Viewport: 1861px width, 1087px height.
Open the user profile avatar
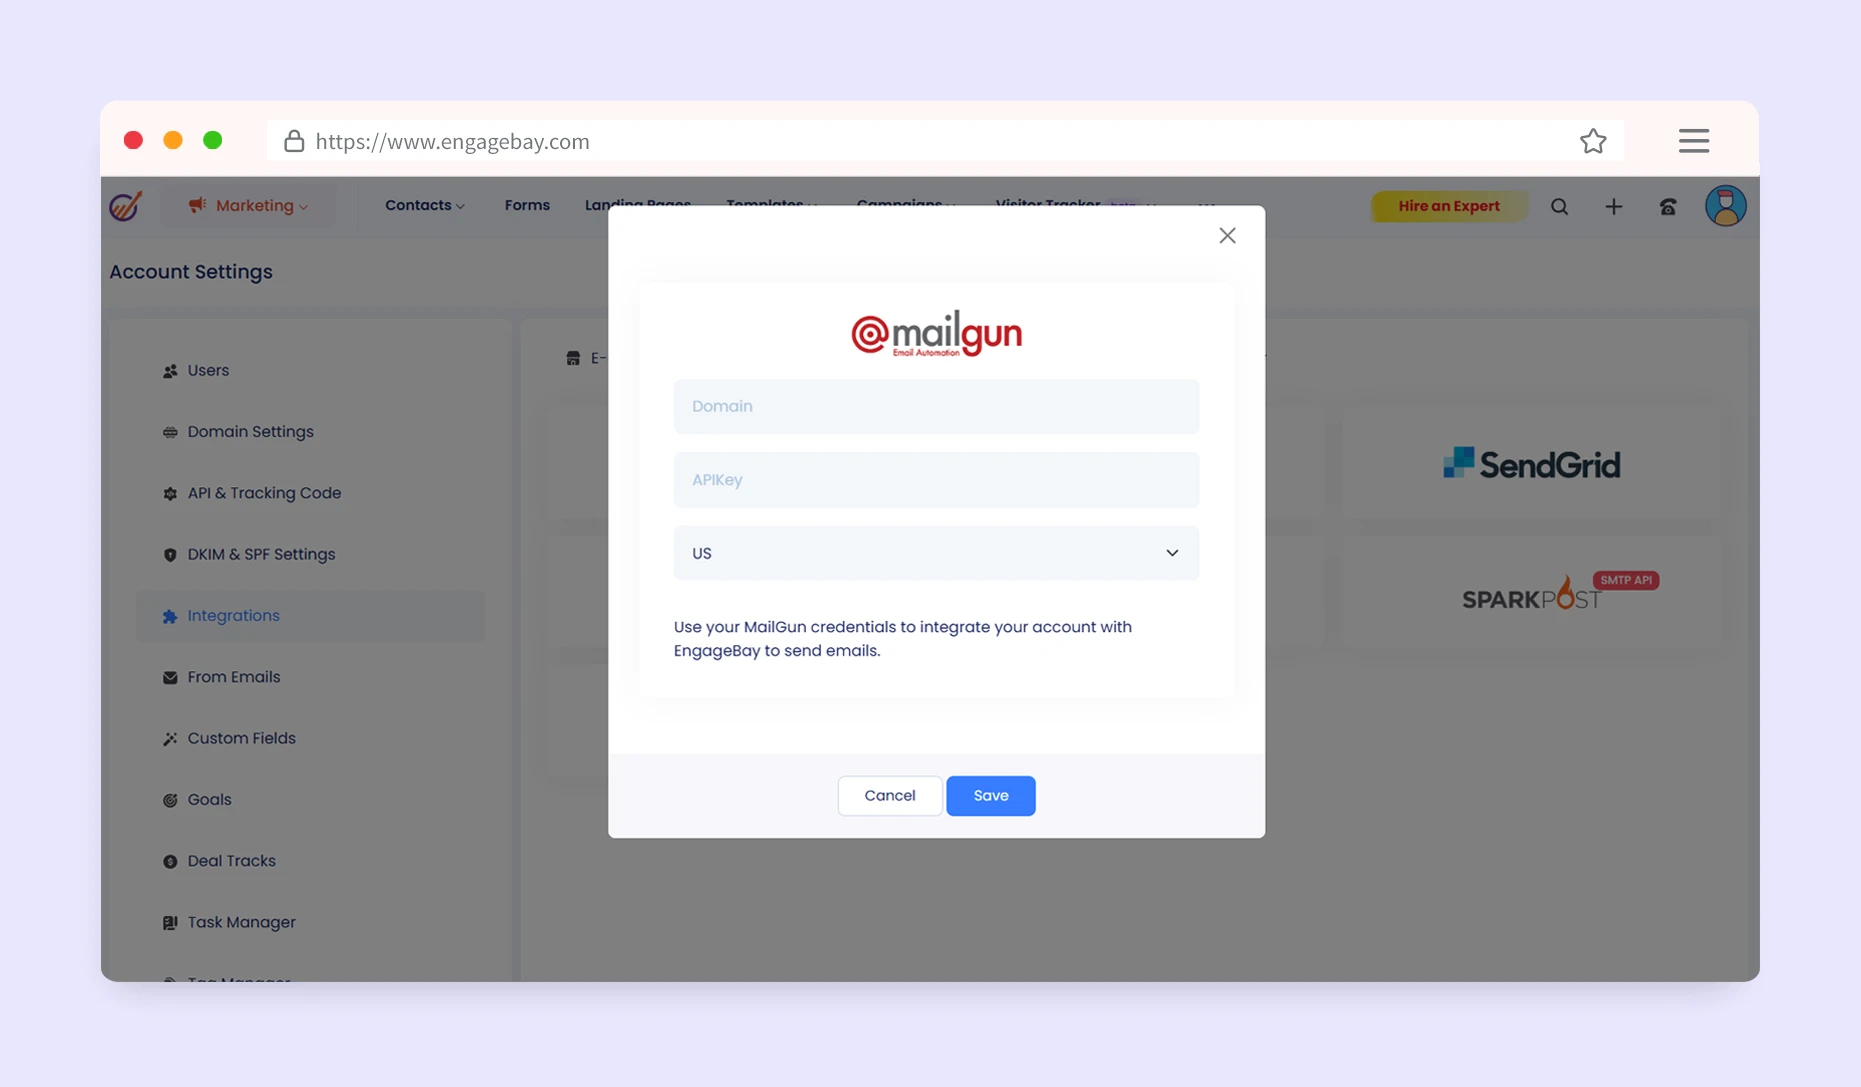(1725, 206)
